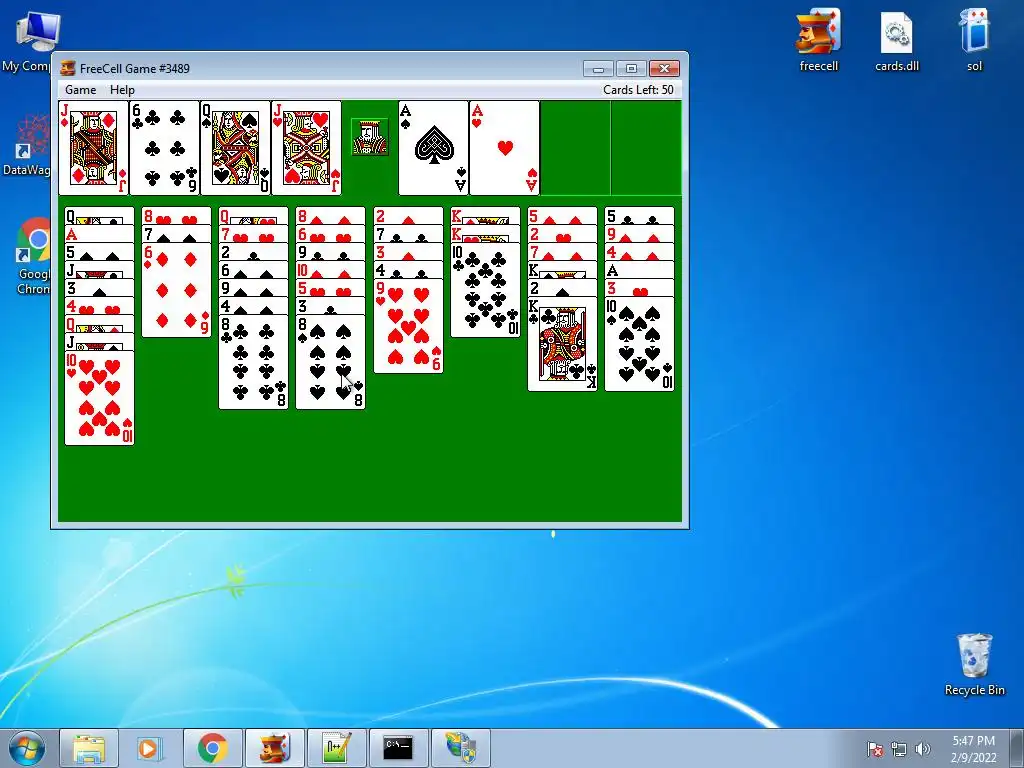Close the FreeCell window

664,69
